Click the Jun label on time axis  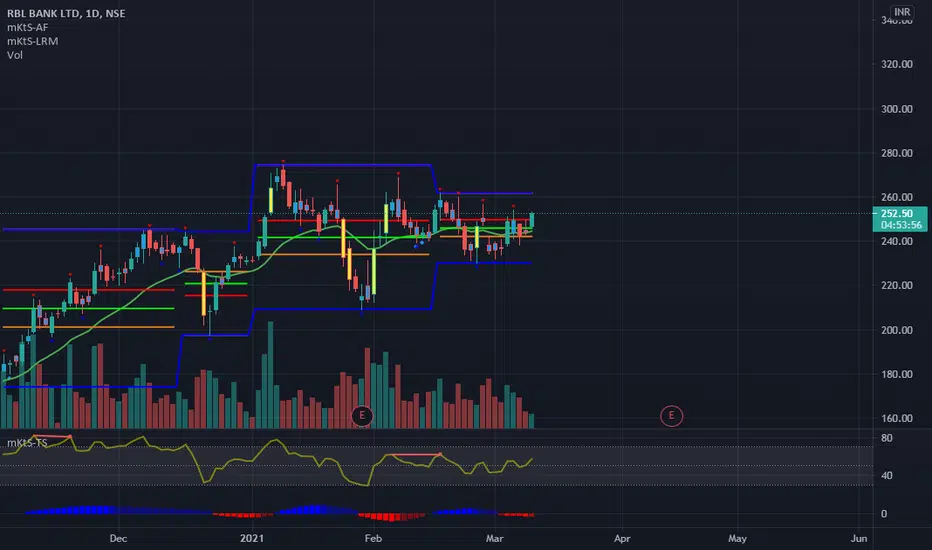(858, 538)
